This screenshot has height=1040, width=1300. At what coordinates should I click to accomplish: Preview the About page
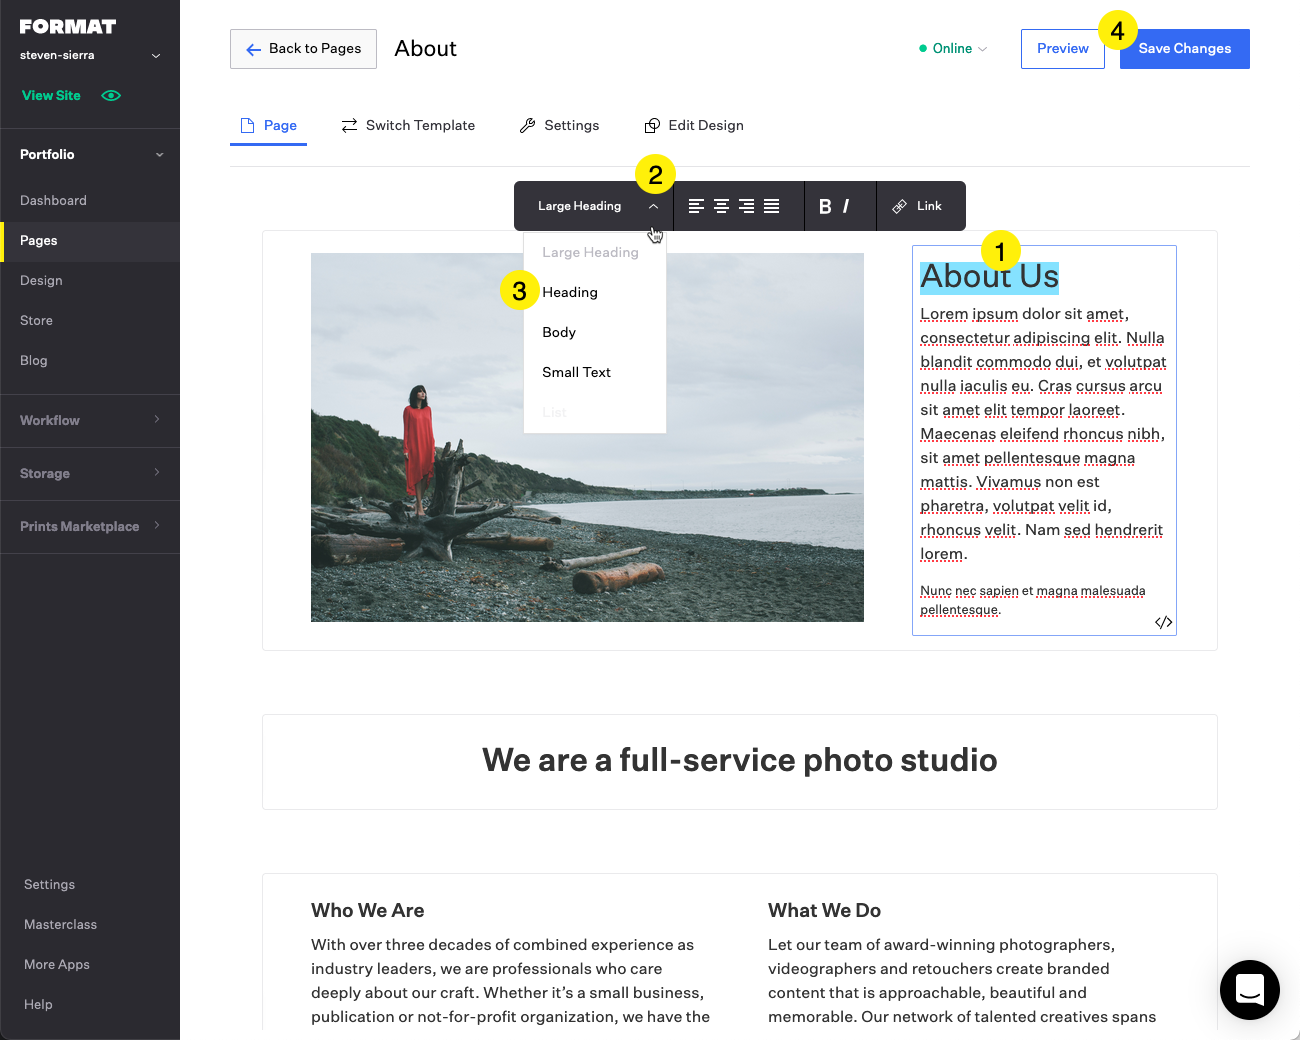(x=1062, y=48)
